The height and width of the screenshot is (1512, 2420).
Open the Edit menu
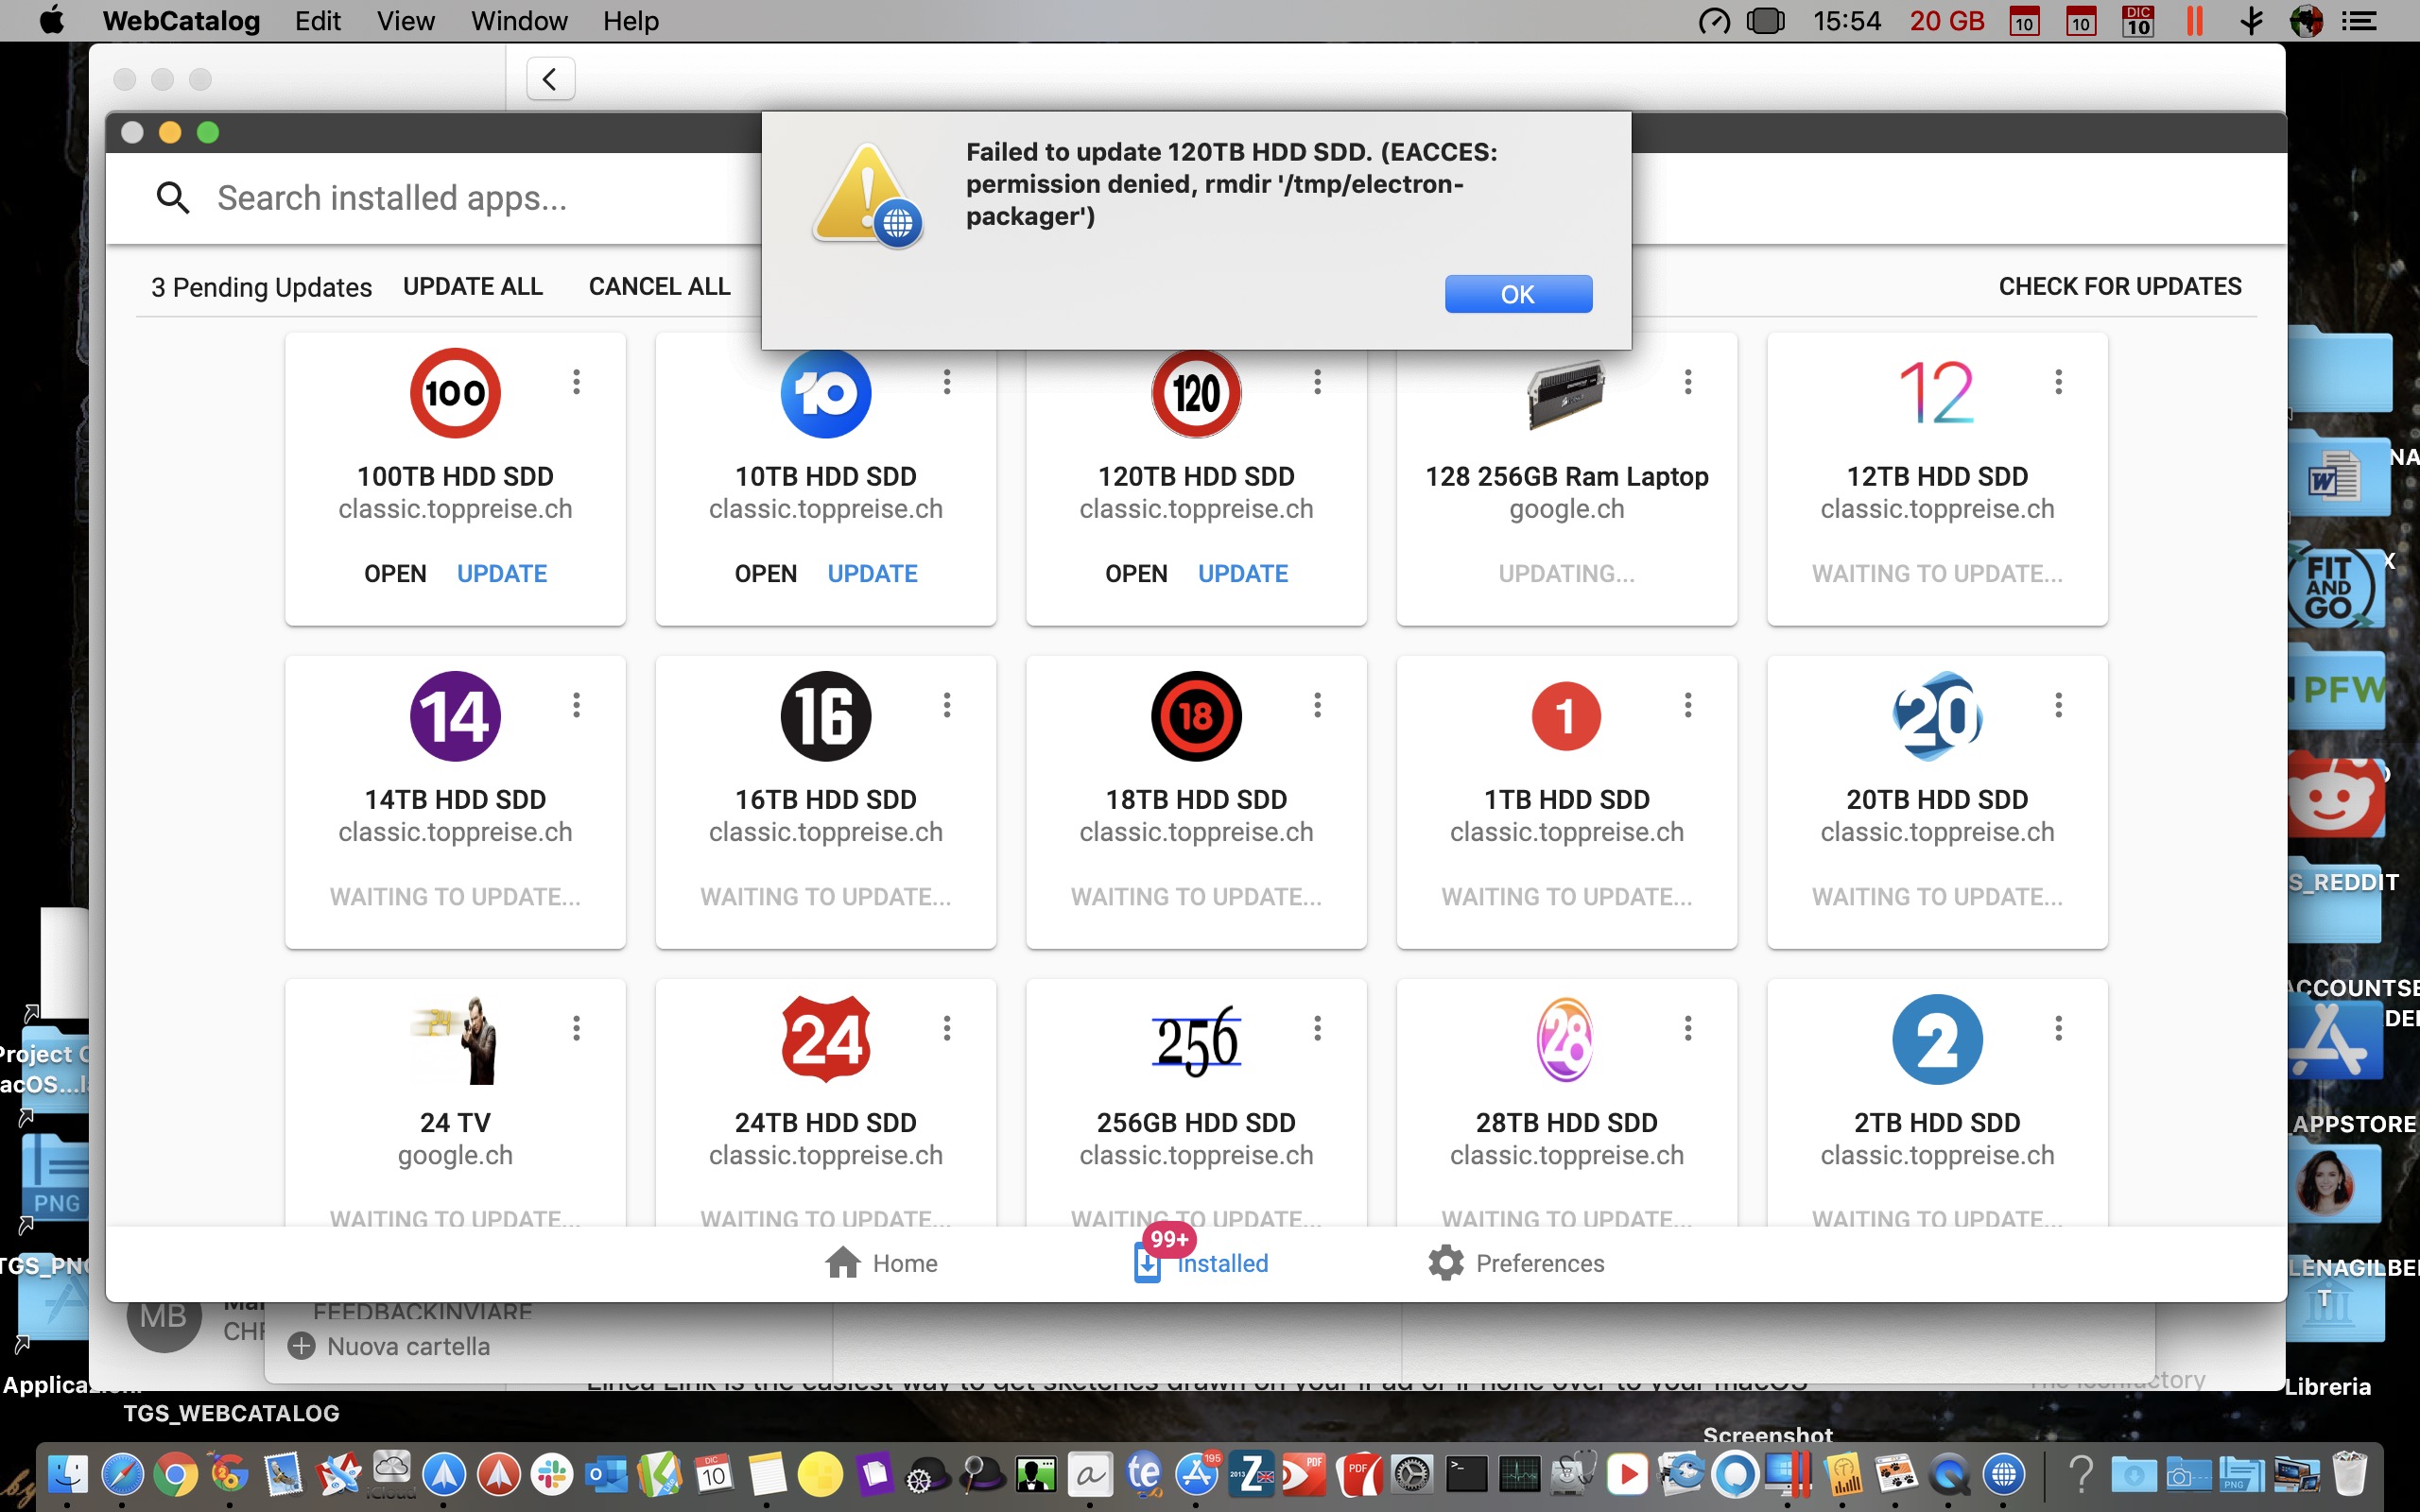[317, 21]
